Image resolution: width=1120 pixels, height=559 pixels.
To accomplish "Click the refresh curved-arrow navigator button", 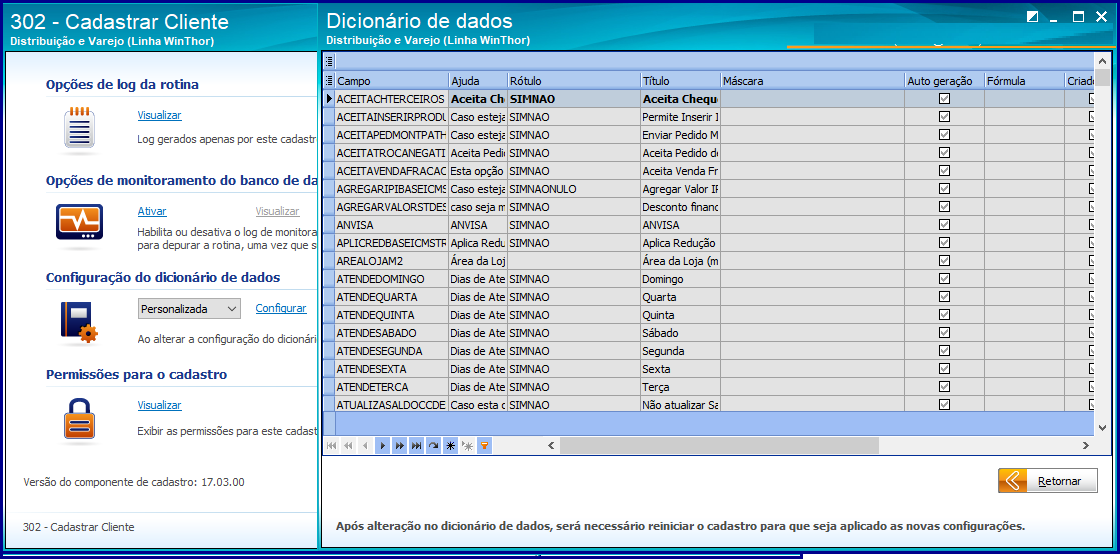I will pos(434,445).
